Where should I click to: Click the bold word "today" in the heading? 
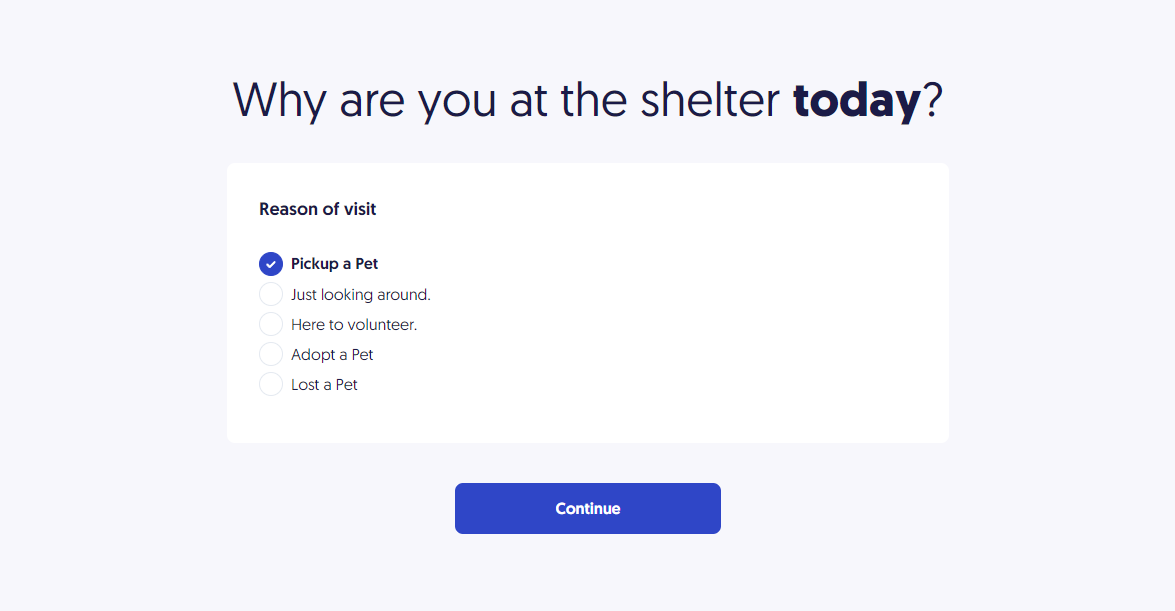click(x=856, y=100)
